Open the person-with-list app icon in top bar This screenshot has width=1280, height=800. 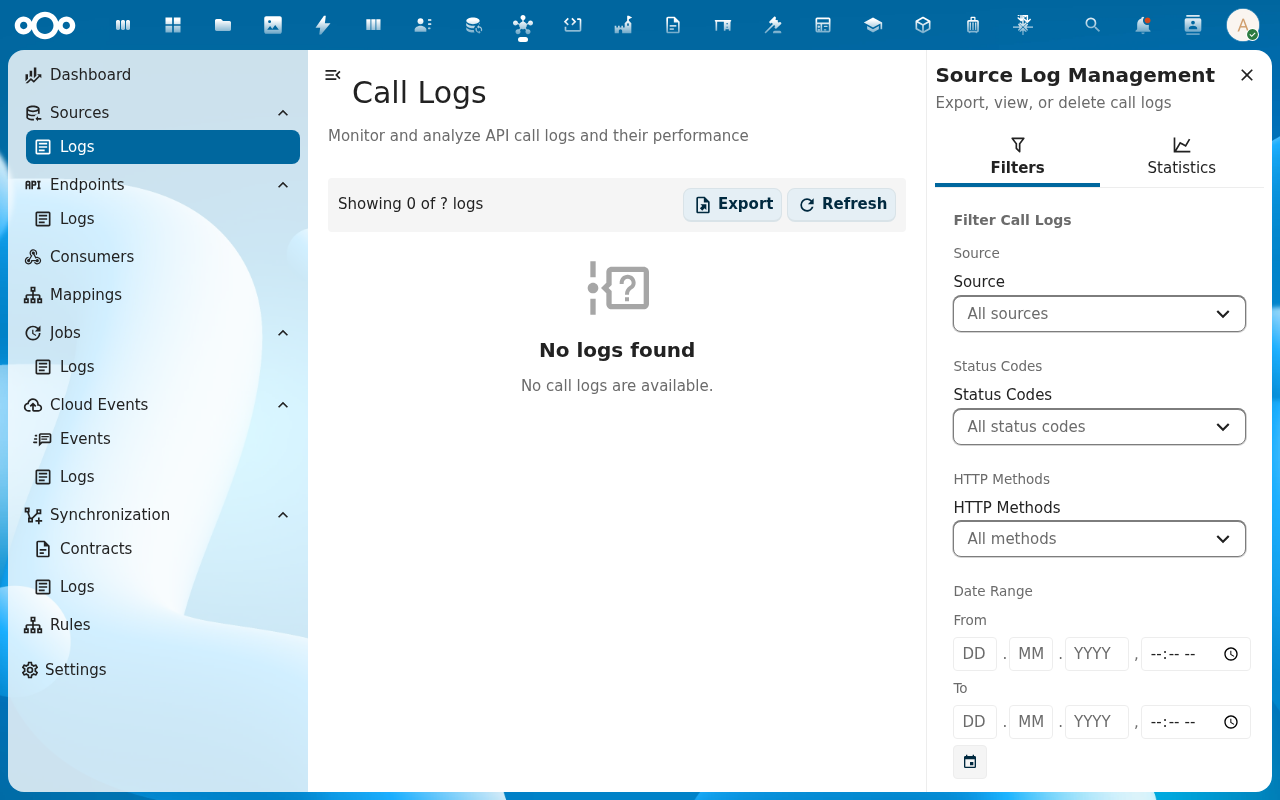pyautogui.click(x=423, y=25)
